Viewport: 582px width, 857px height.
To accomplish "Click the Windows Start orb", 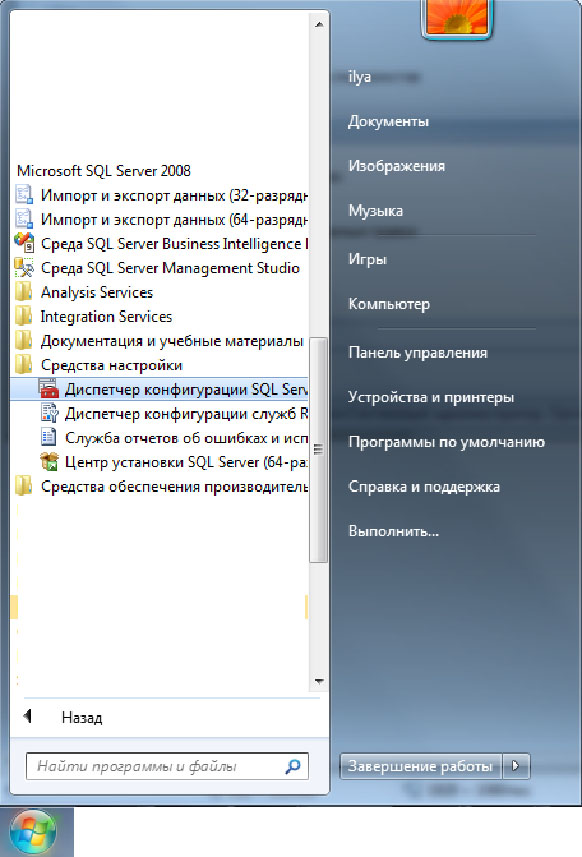I will pyautogui.click(x=33, y=832).
